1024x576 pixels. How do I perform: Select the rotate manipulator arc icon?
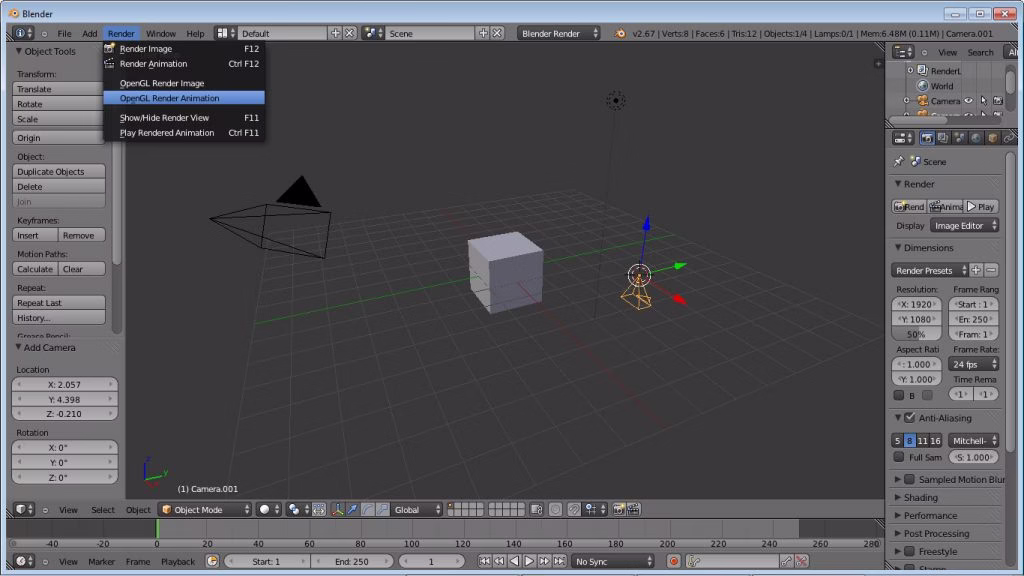(x=367, y=509)
